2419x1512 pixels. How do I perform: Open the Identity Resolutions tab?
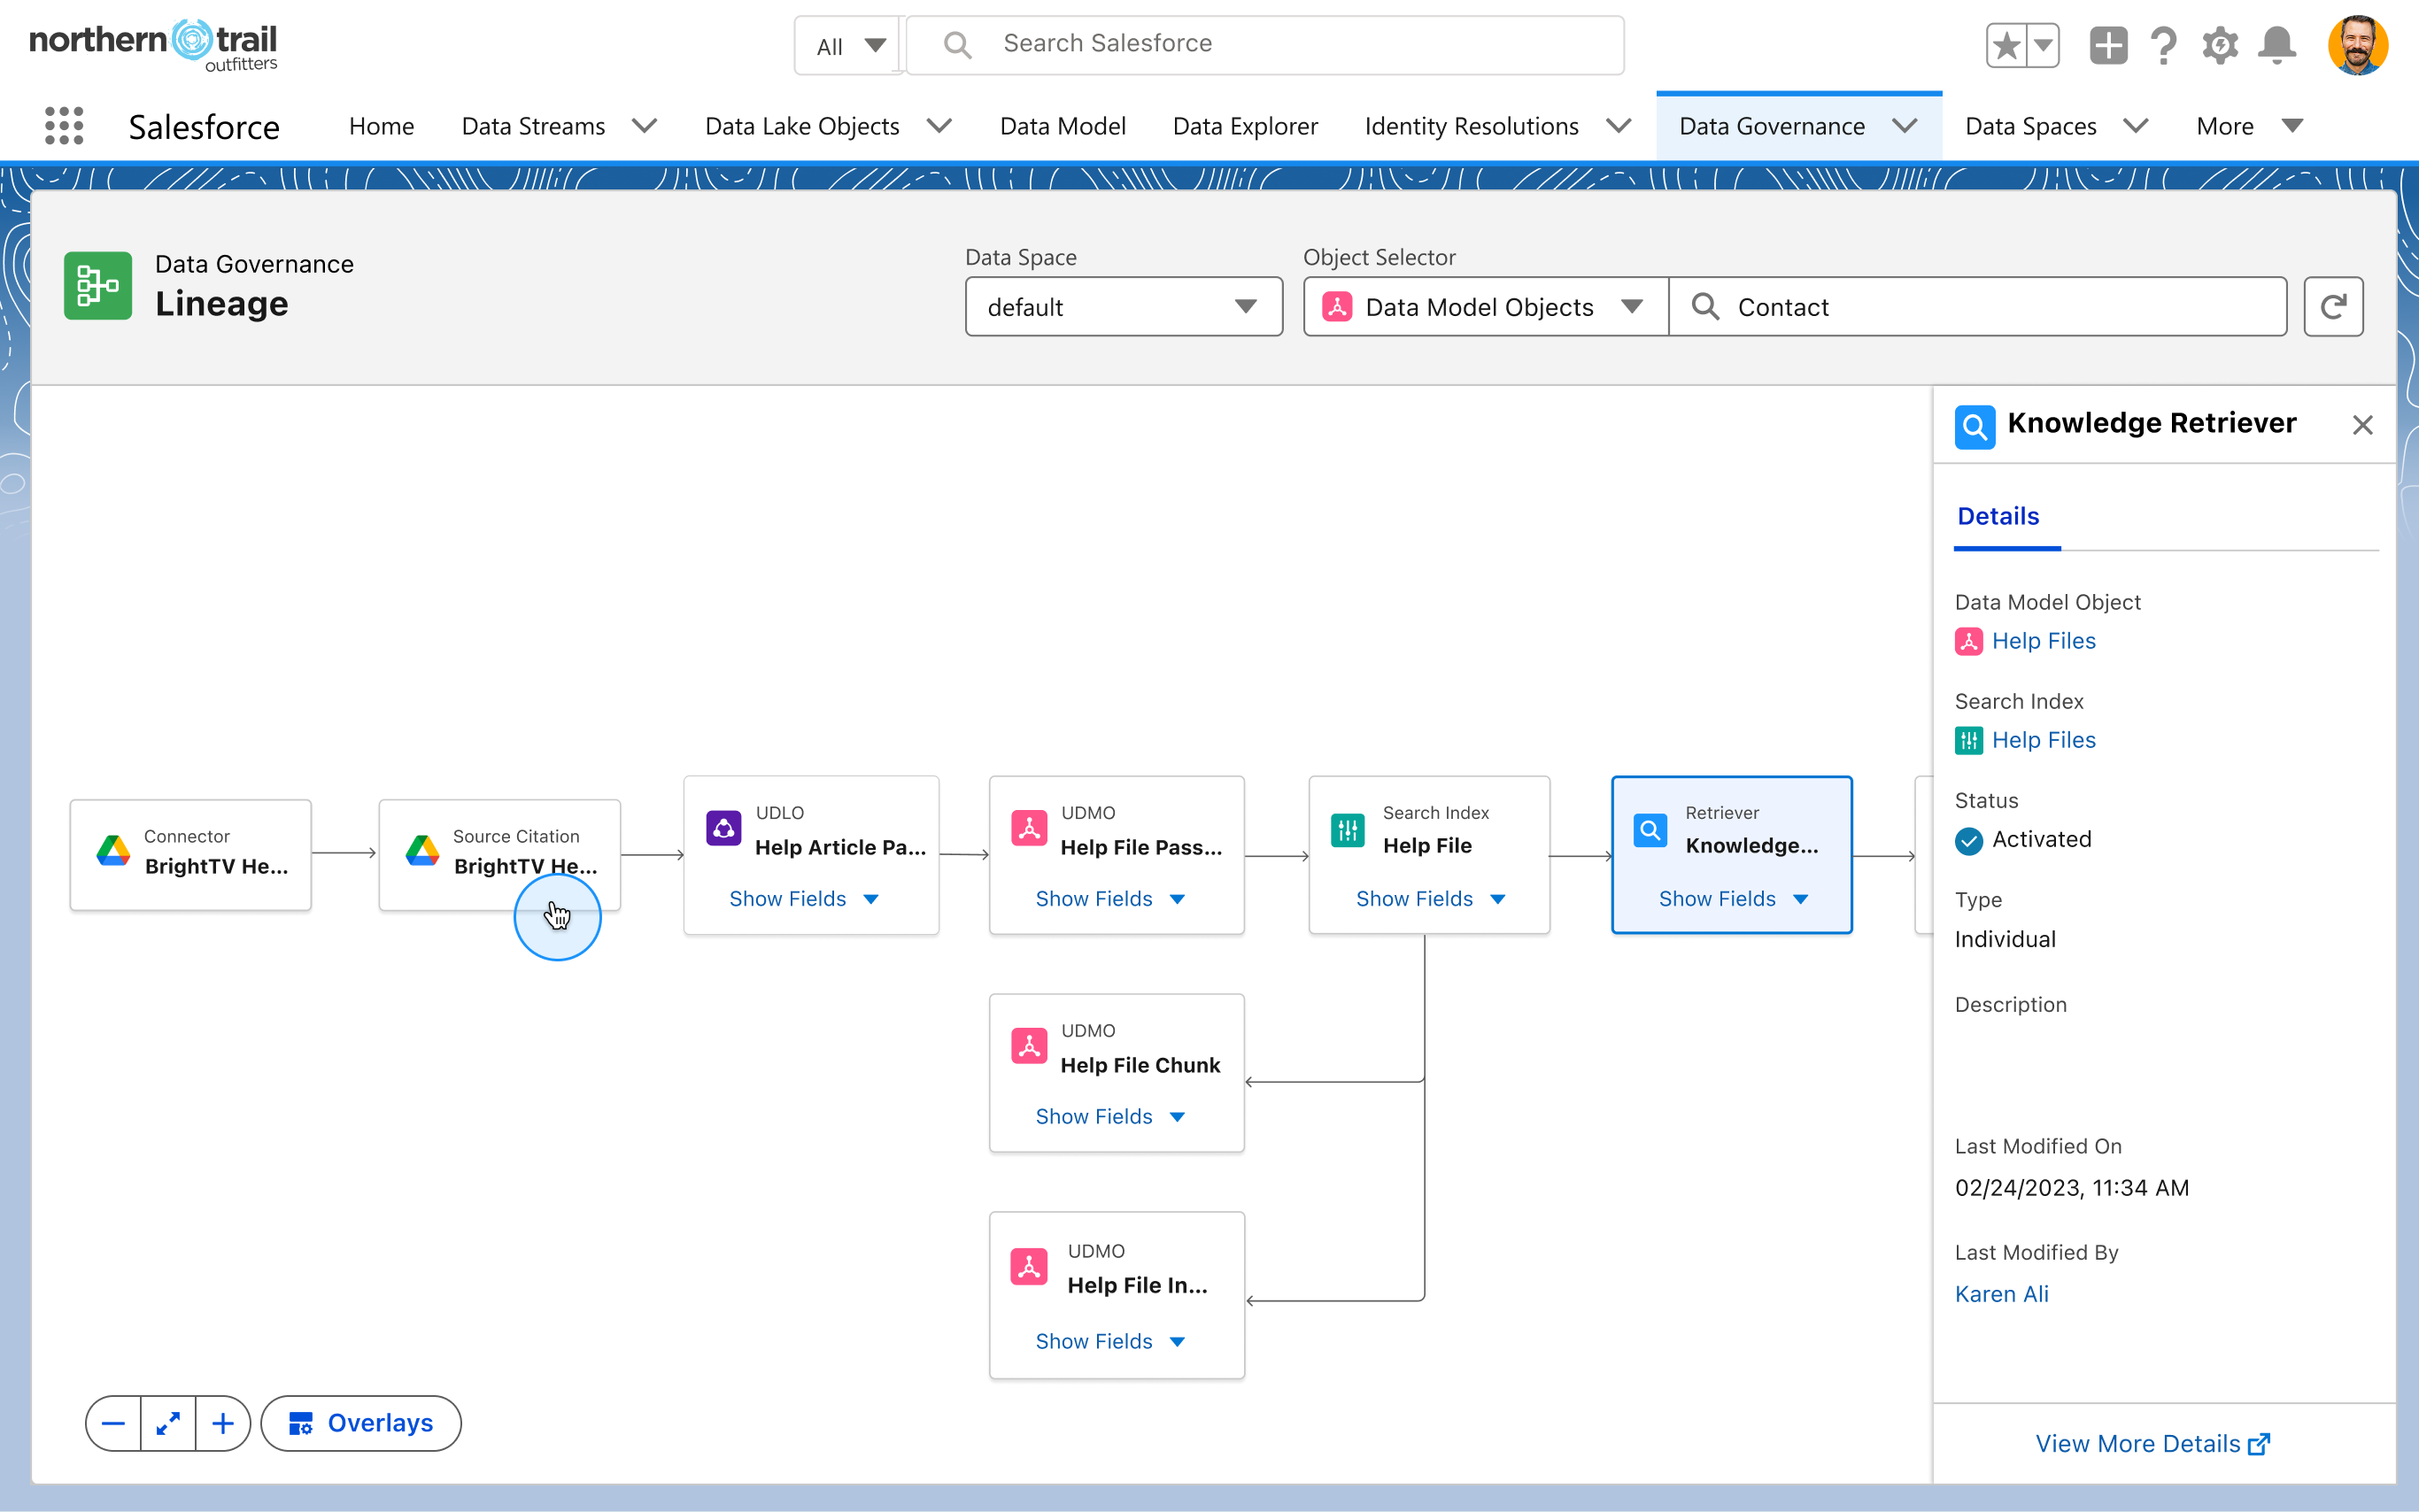[1471, 126]
